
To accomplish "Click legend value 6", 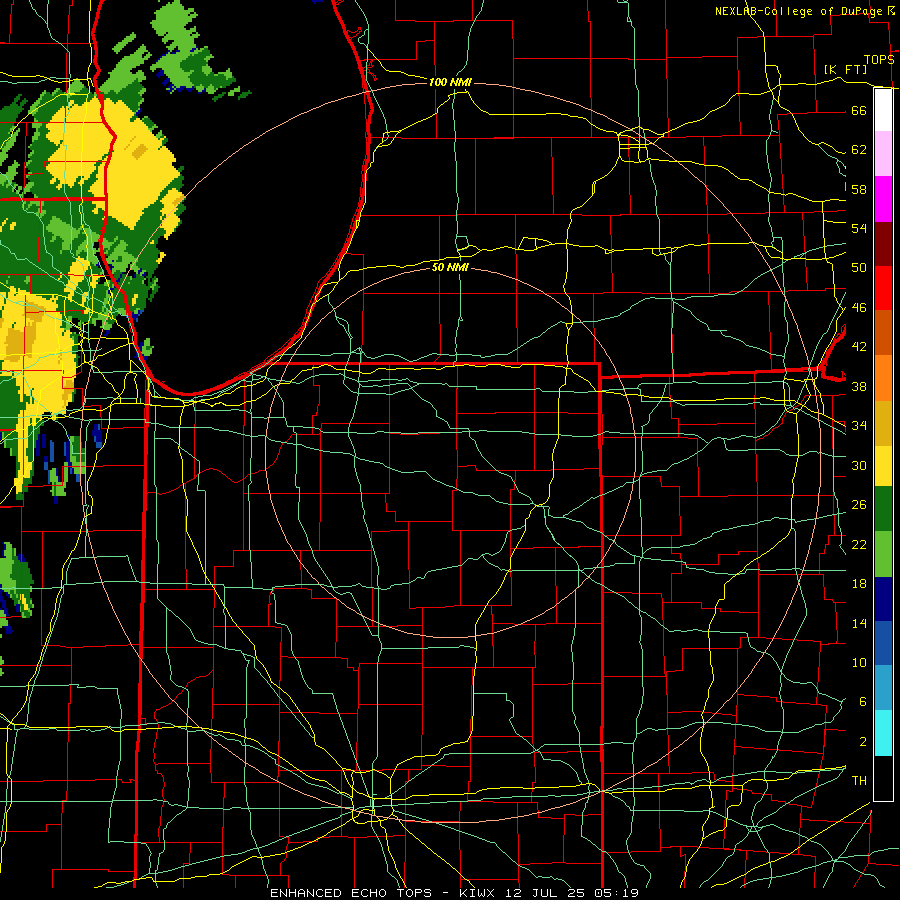I will pyautogui.click(x=862, y=701).
